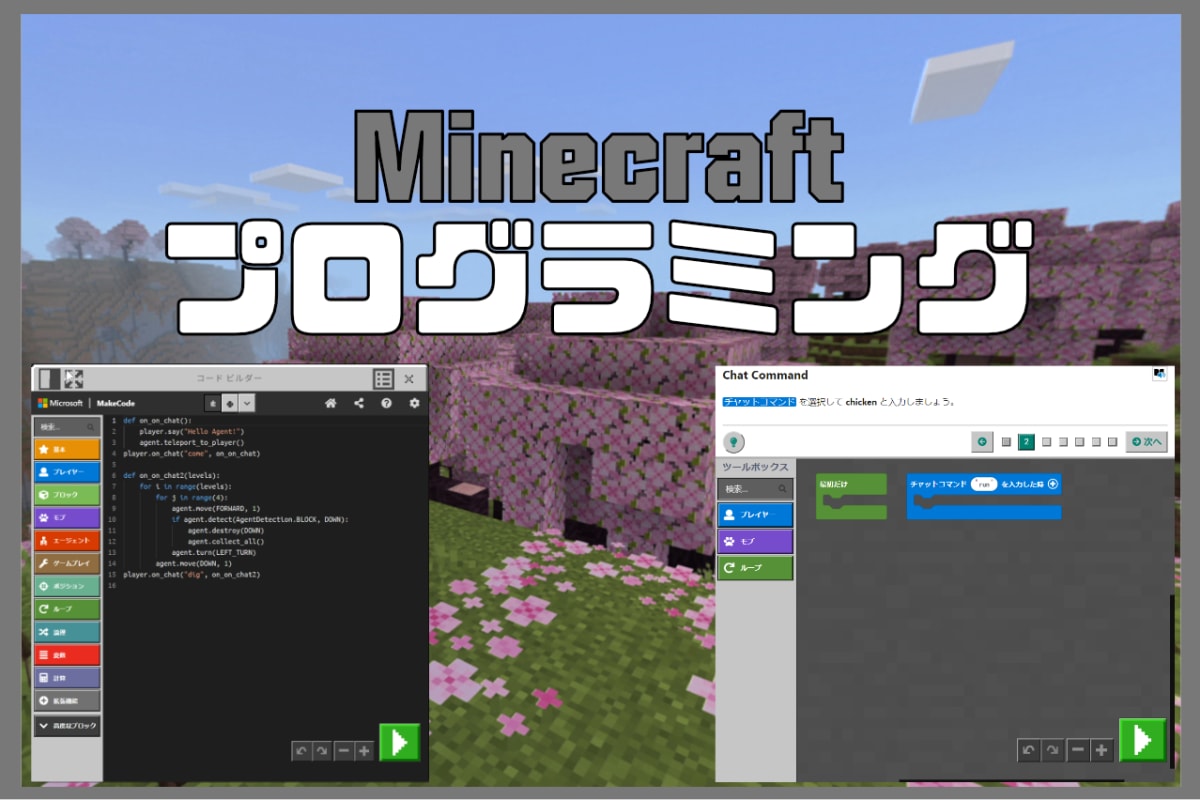This screenshot has height=800, width=1200.
Task: Toggle the 拡張機能 extensions entry
Action: (x=67, y=700)
